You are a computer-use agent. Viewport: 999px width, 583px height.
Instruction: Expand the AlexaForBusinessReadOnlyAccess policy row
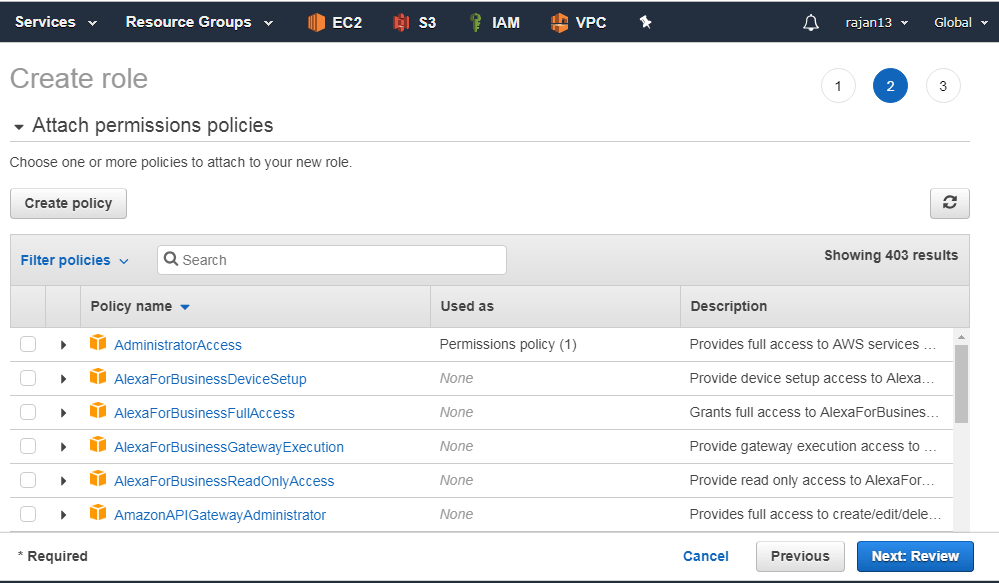coord(63,480)
